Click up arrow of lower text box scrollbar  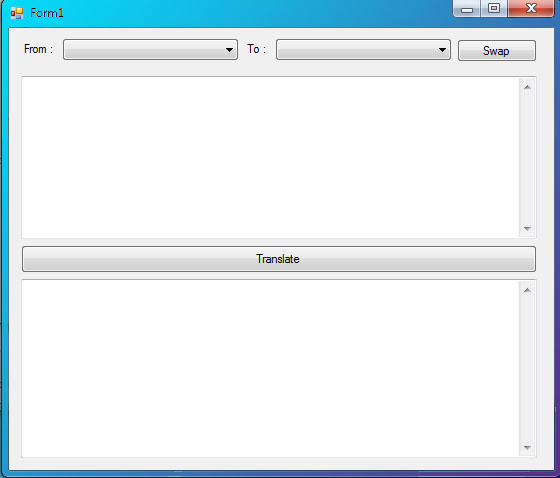pos(527,290)
